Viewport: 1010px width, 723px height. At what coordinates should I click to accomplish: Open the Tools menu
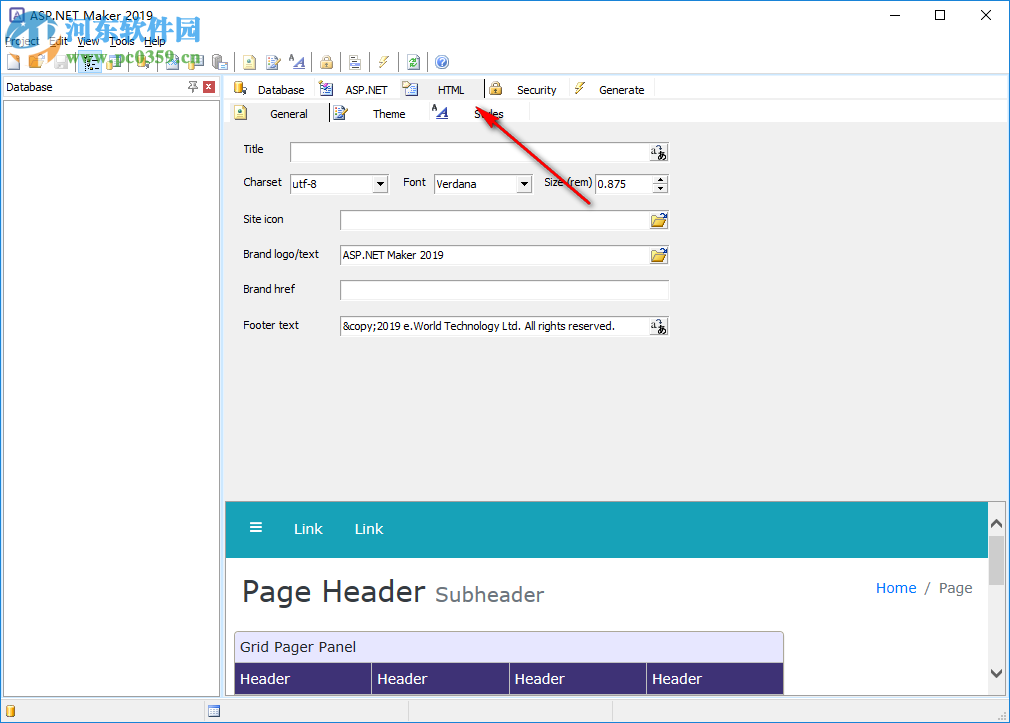[x=121, y=41]
